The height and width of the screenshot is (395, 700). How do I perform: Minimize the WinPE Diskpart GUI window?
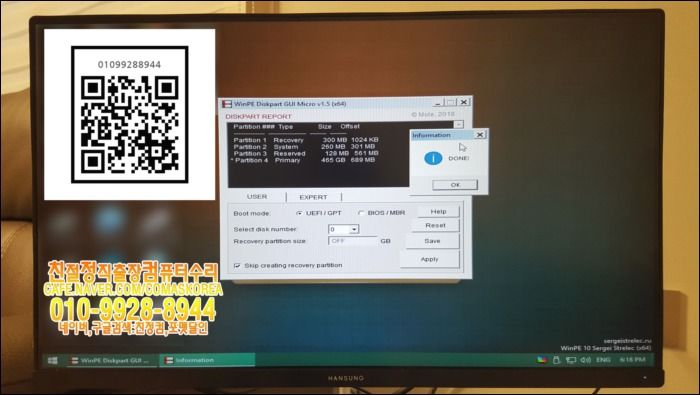[x=438, y=103]
